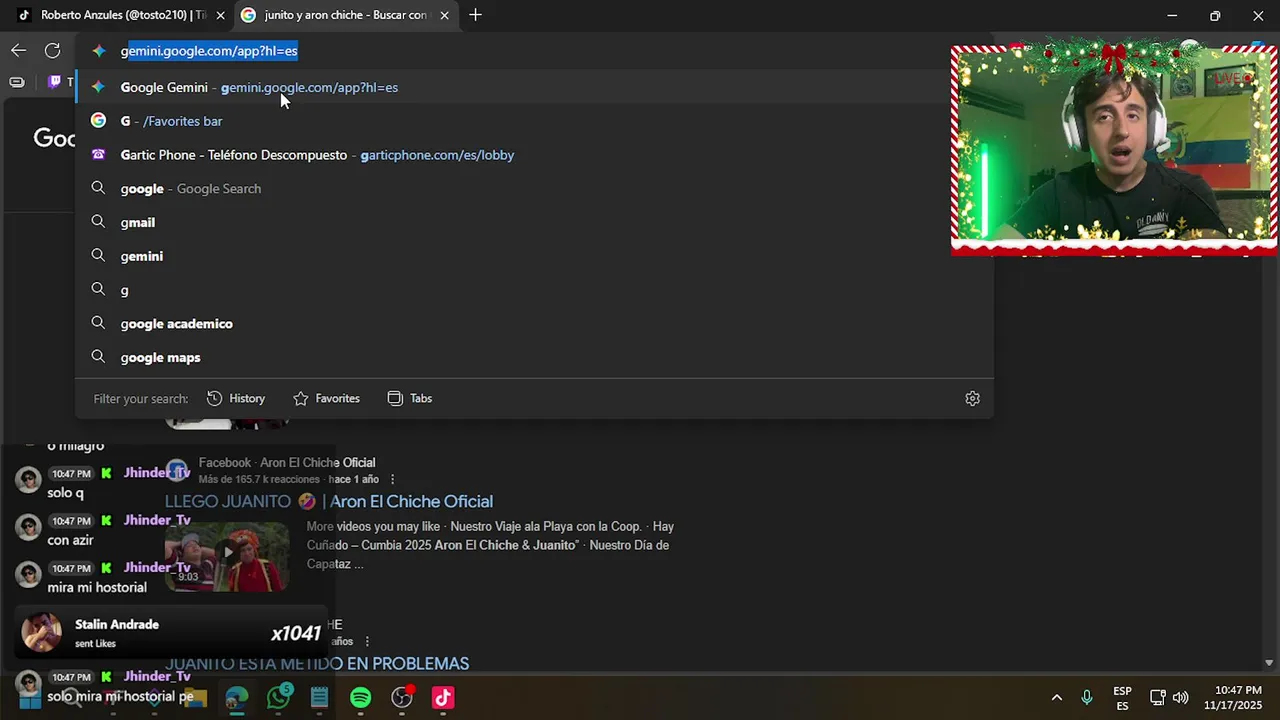This screenshot has width=1280, height=720.
Task: Click the Gemini sparkle icon in address bar
Action: pos(98,51)
